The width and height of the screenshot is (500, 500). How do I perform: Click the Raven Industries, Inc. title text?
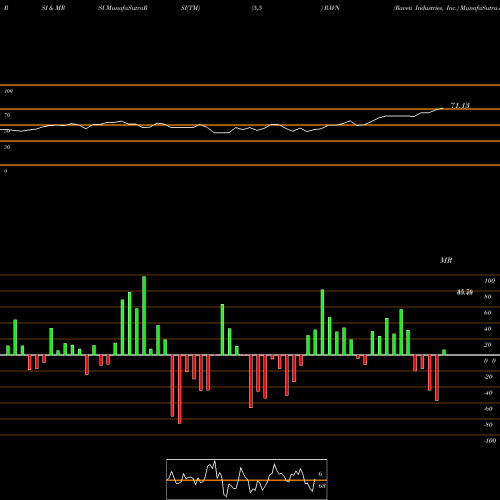point(426,8)
